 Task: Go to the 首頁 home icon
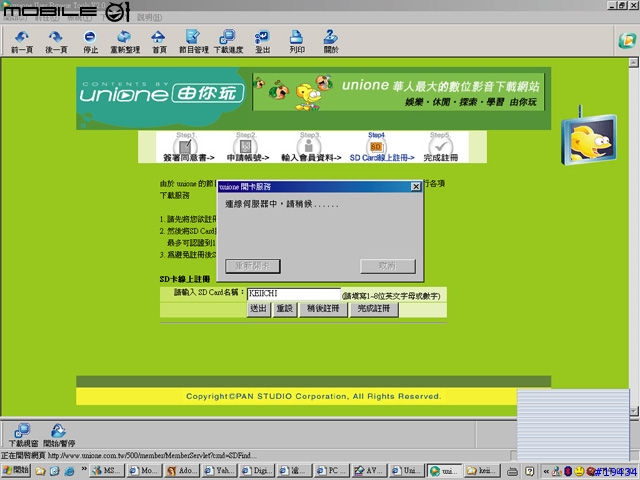[159, 41]
